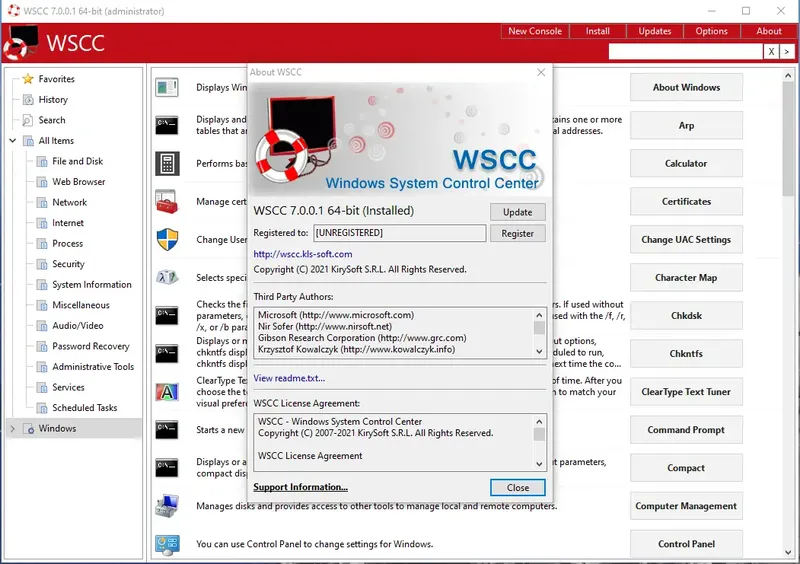Select Gibson Research Corporation entry

362,338
